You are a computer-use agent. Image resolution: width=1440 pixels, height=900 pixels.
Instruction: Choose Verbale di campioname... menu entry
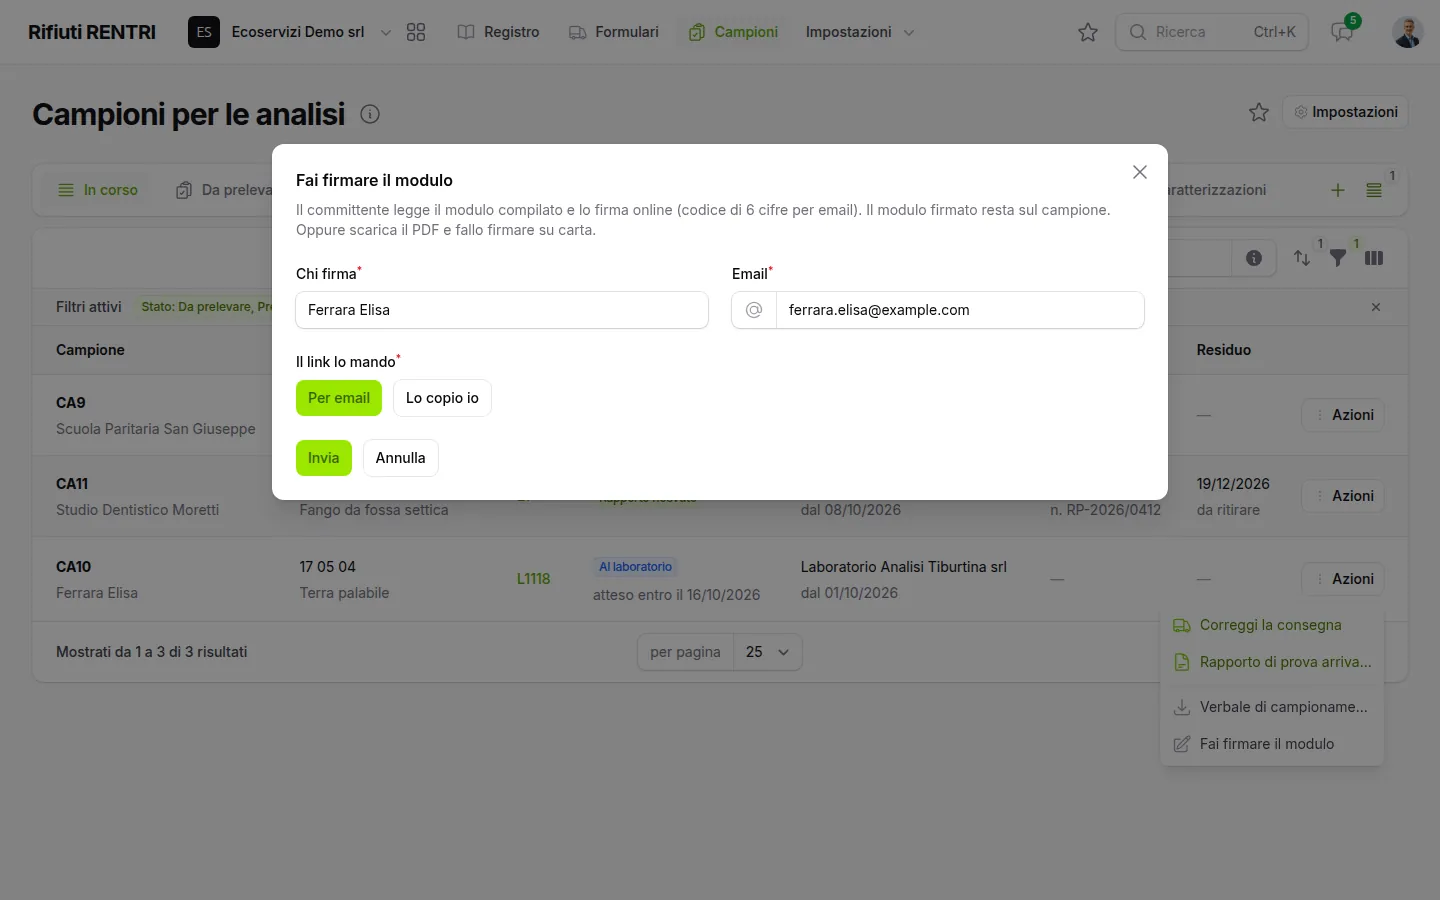(1272, 707)
